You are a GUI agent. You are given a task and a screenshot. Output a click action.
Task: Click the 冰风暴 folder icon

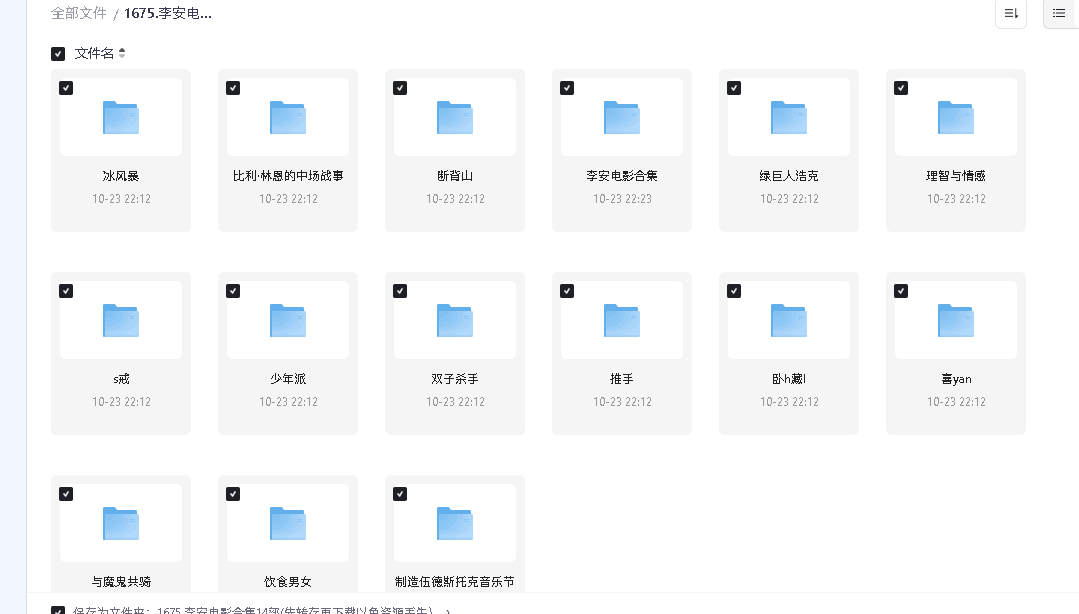[x=120, y=116]
